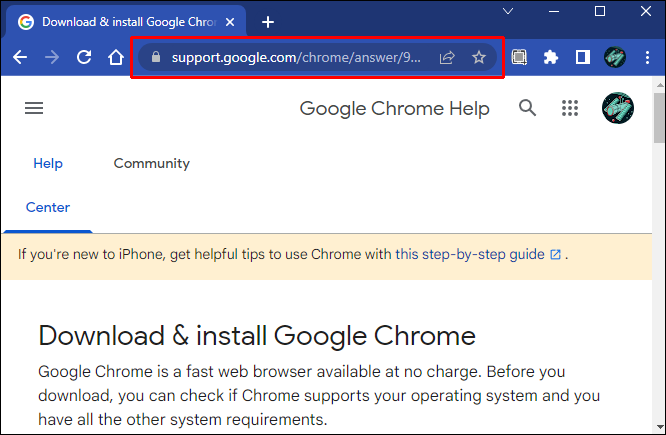Image resolution: width=666 pixels, height=435 pixels.
Task: Click the external link icon after the guide link
Action: tap(555, 254)
